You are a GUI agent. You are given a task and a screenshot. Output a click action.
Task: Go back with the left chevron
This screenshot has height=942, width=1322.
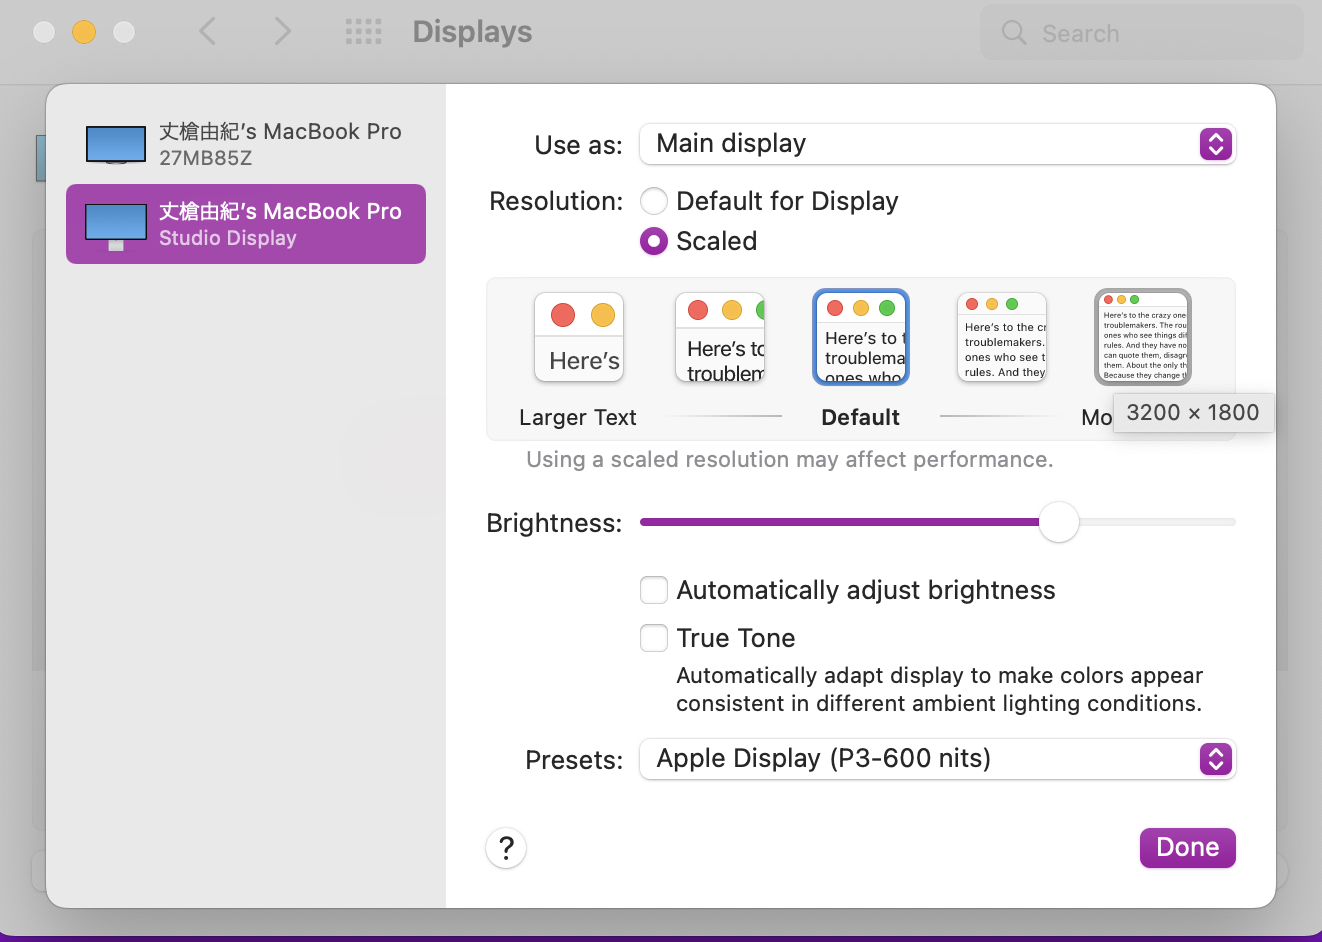207,31
